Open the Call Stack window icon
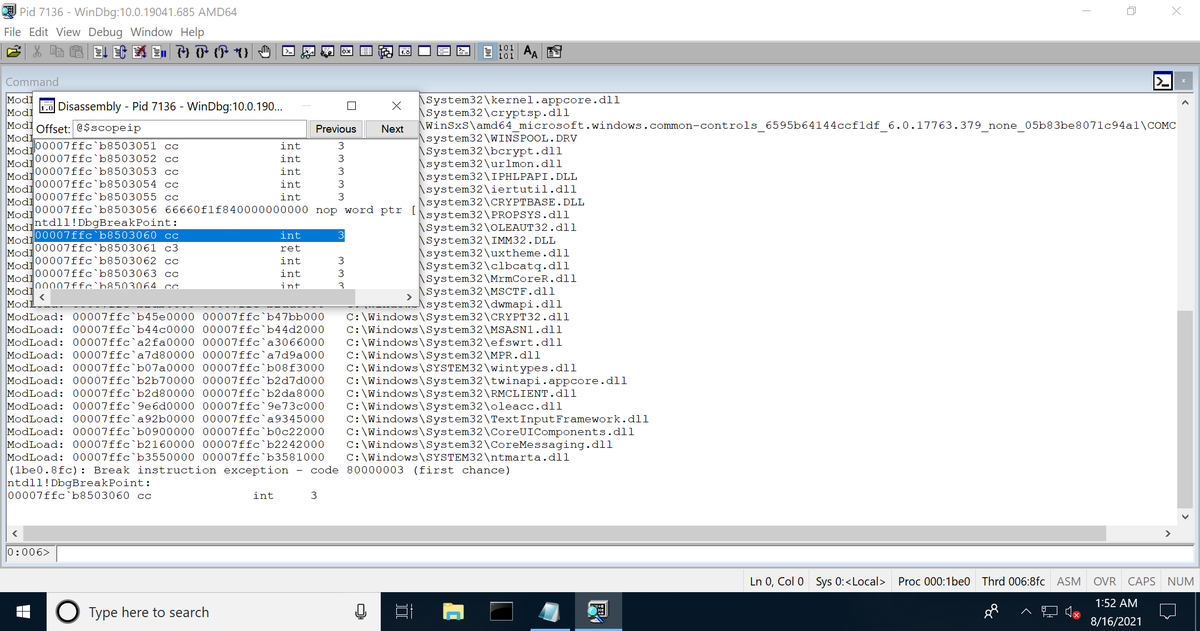This screenshot has height=631, width=1200. (x=385, y=51)
